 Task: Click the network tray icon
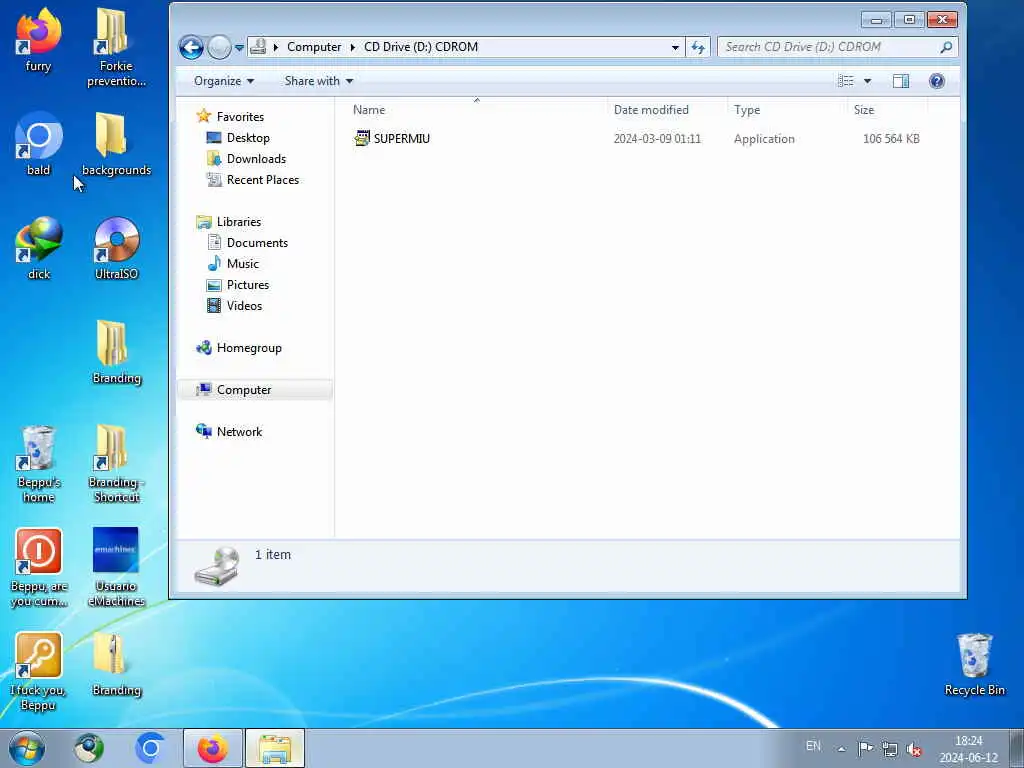click(889, 748)
